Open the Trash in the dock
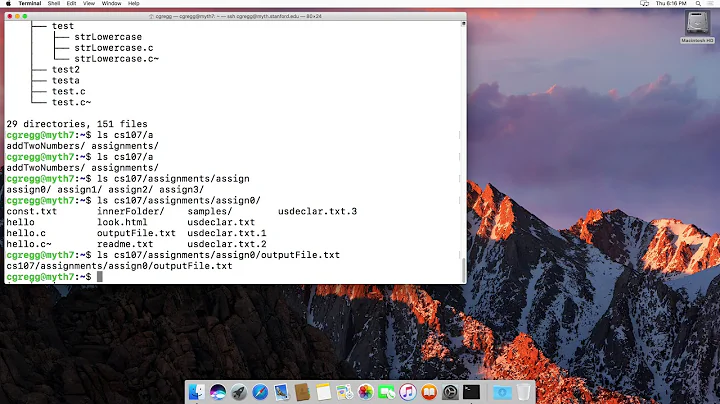This screenshot has height=404, width=720. pos(523,392)
